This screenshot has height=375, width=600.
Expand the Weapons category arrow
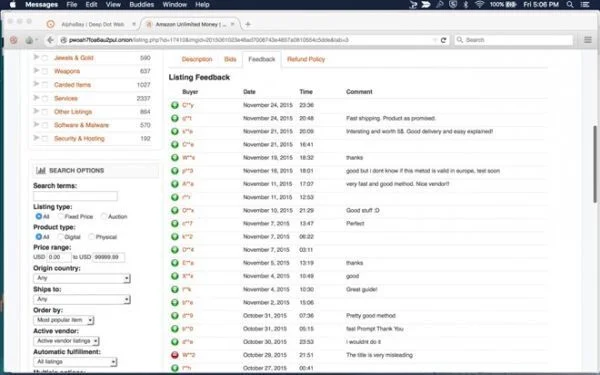pyautogui.click(x=36, y=71)
